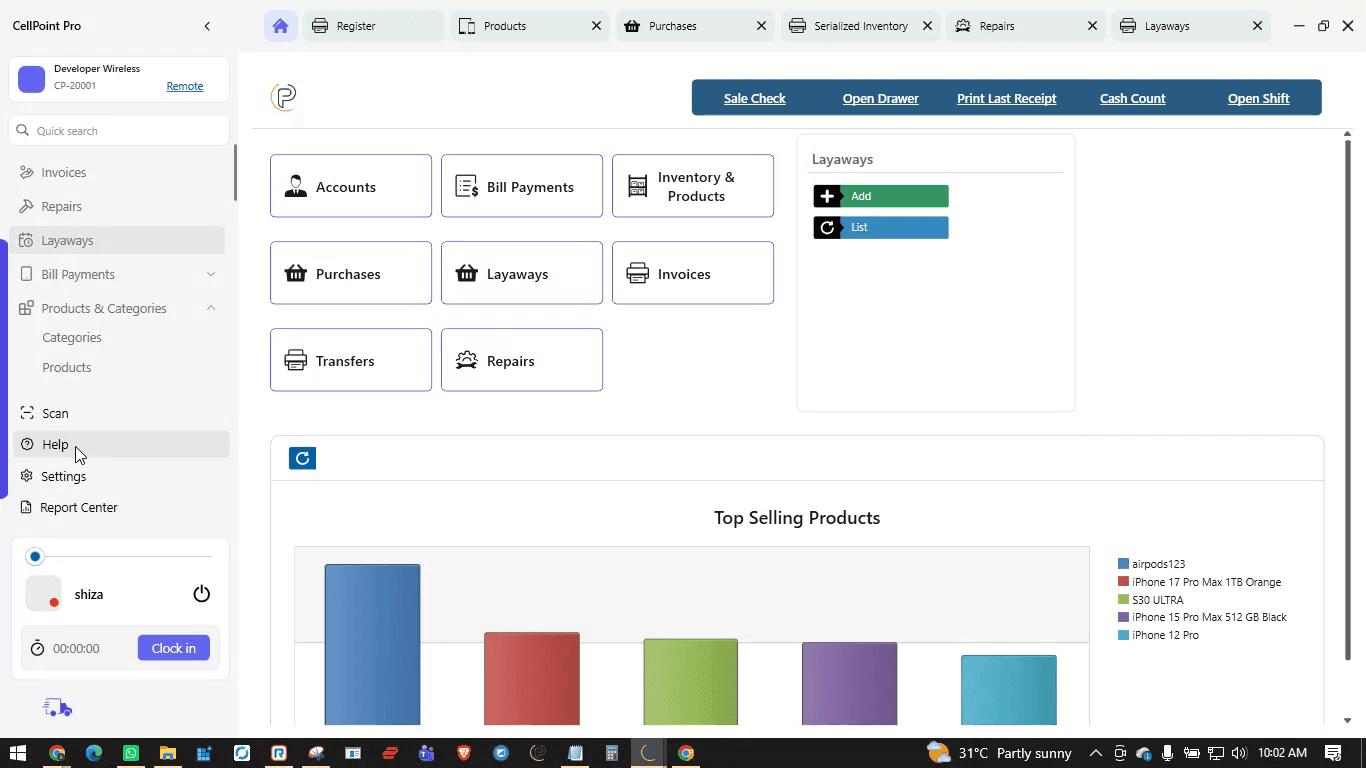The height and width of the screenshot is (768, 1366).
Task: Switch to the Products tab
Action: click(530, 26)
